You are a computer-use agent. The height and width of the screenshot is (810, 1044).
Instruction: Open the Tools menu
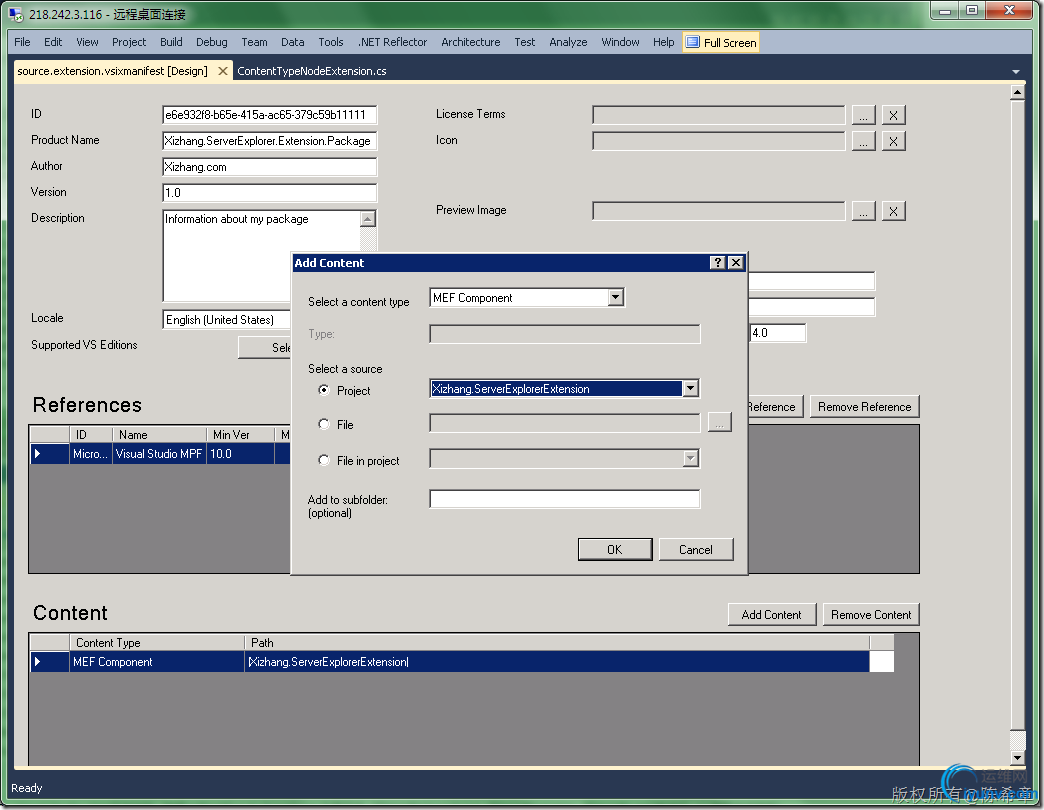click(331, 42)
